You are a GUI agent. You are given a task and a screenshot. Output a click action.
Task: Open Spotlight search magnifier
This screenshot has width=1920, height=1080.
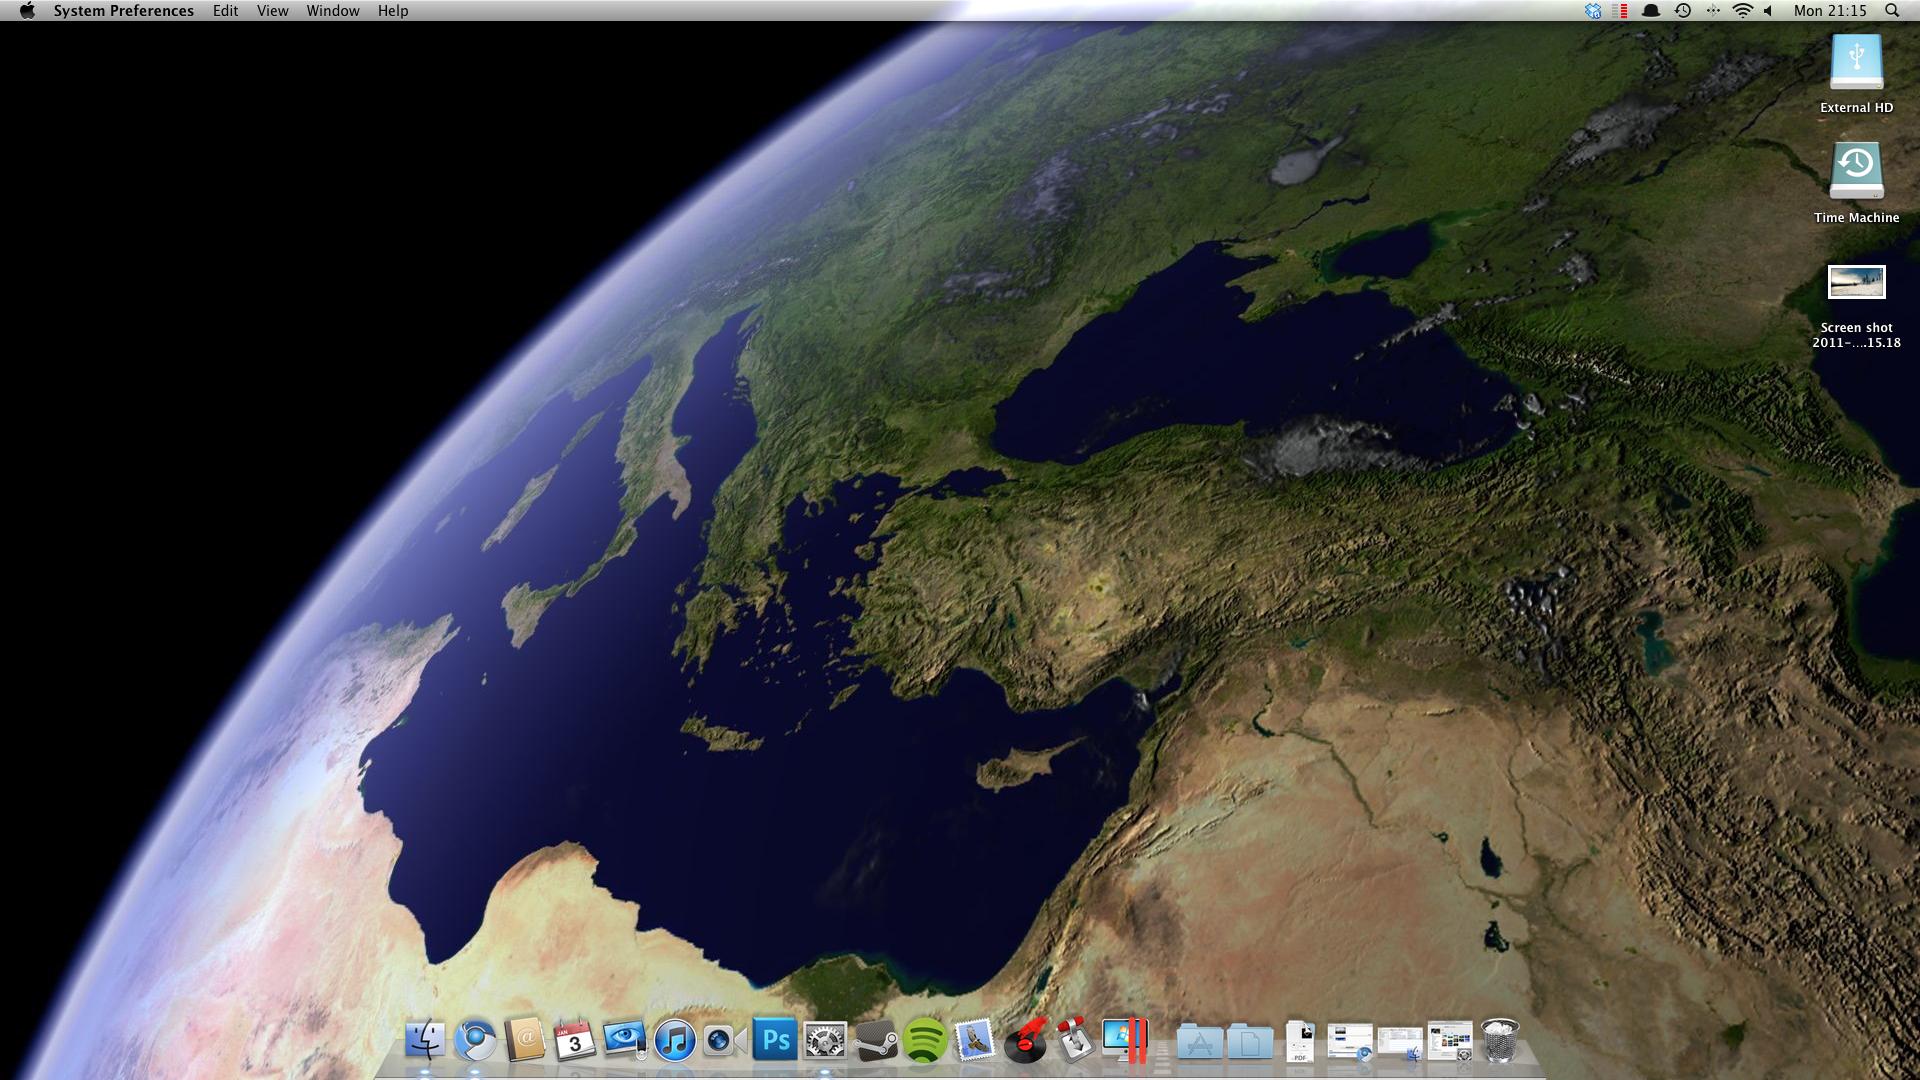coord(1891,11)
